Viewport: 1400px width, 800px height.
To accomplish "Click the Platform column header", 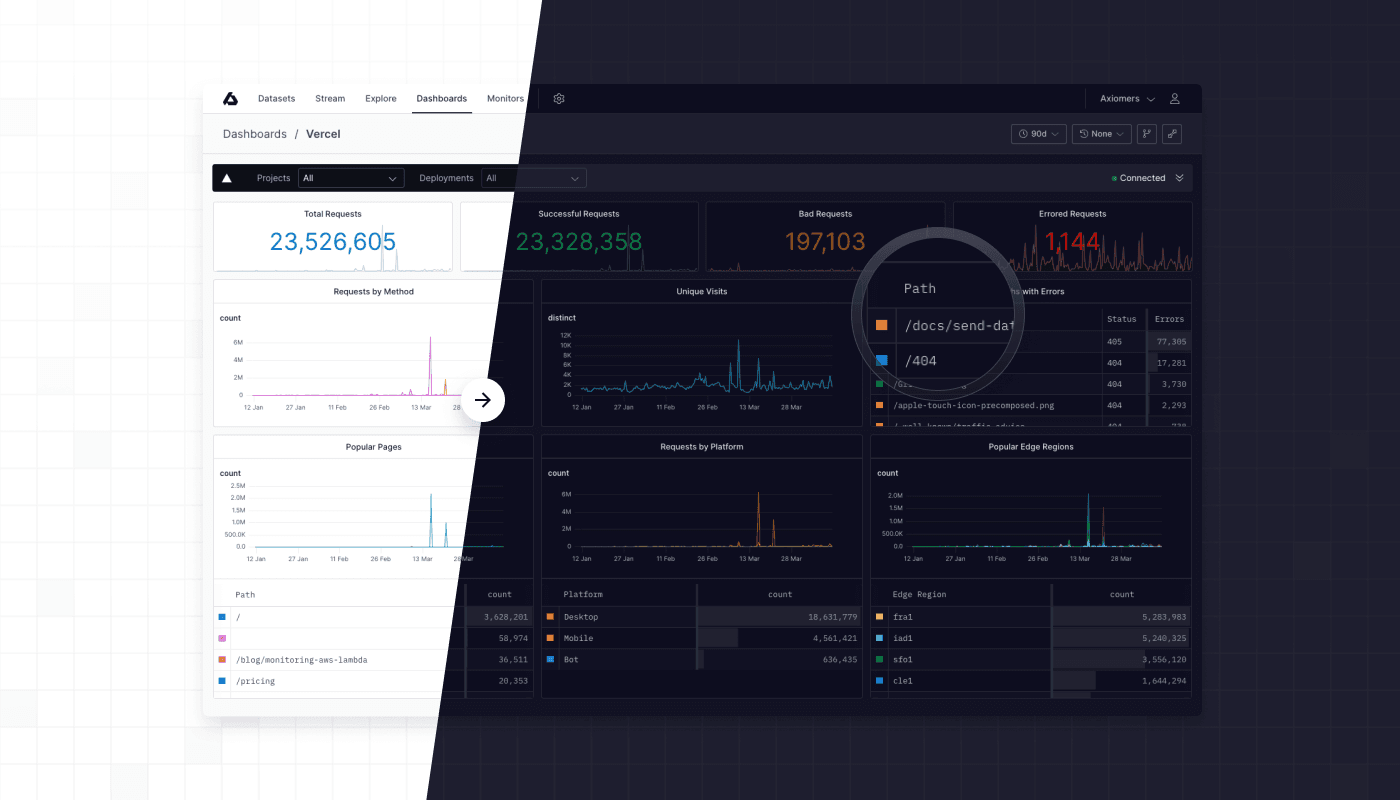I will click(x=583, y=594).
